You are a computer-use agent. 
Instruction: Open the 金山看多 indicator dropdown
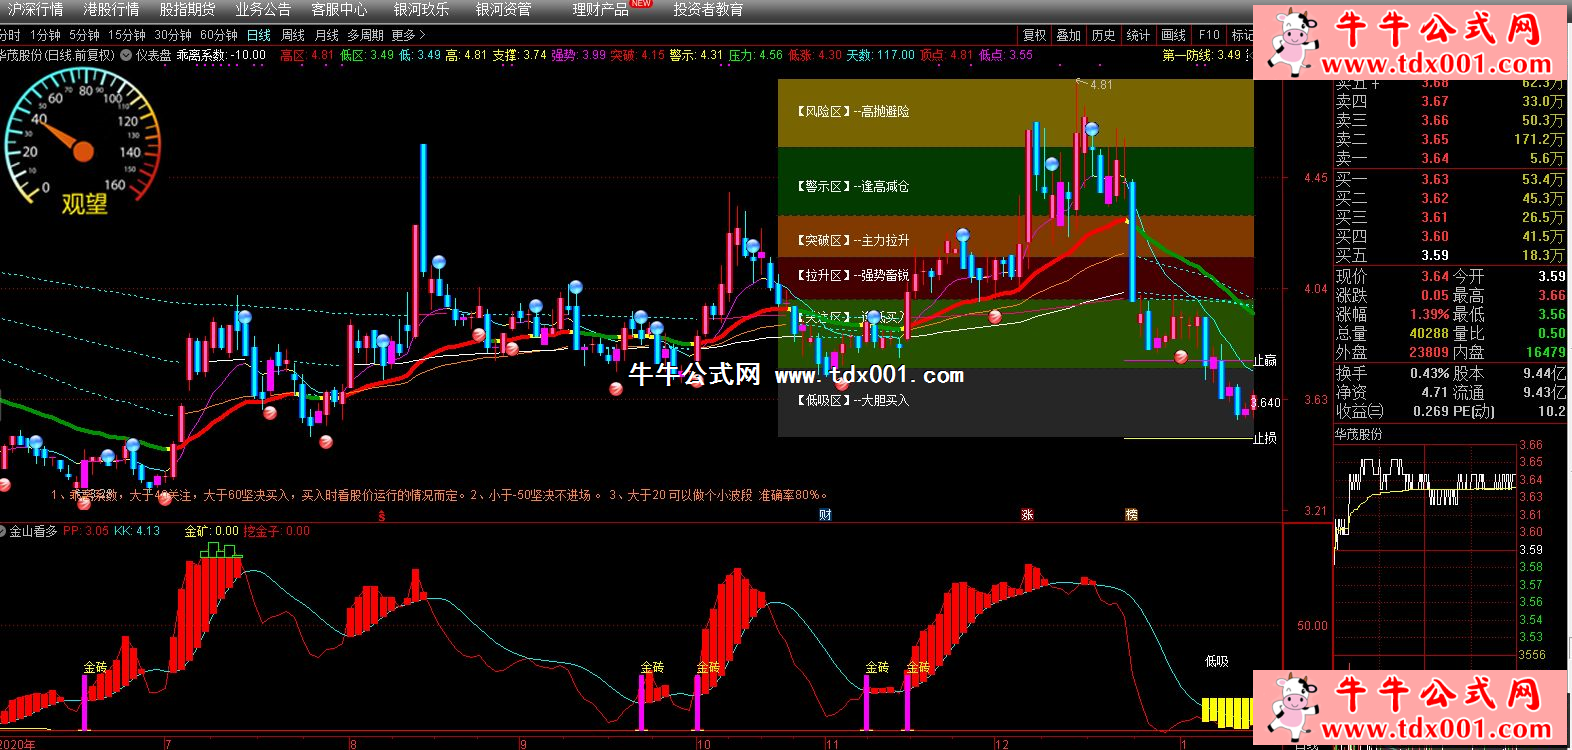(x=5, y=532)
